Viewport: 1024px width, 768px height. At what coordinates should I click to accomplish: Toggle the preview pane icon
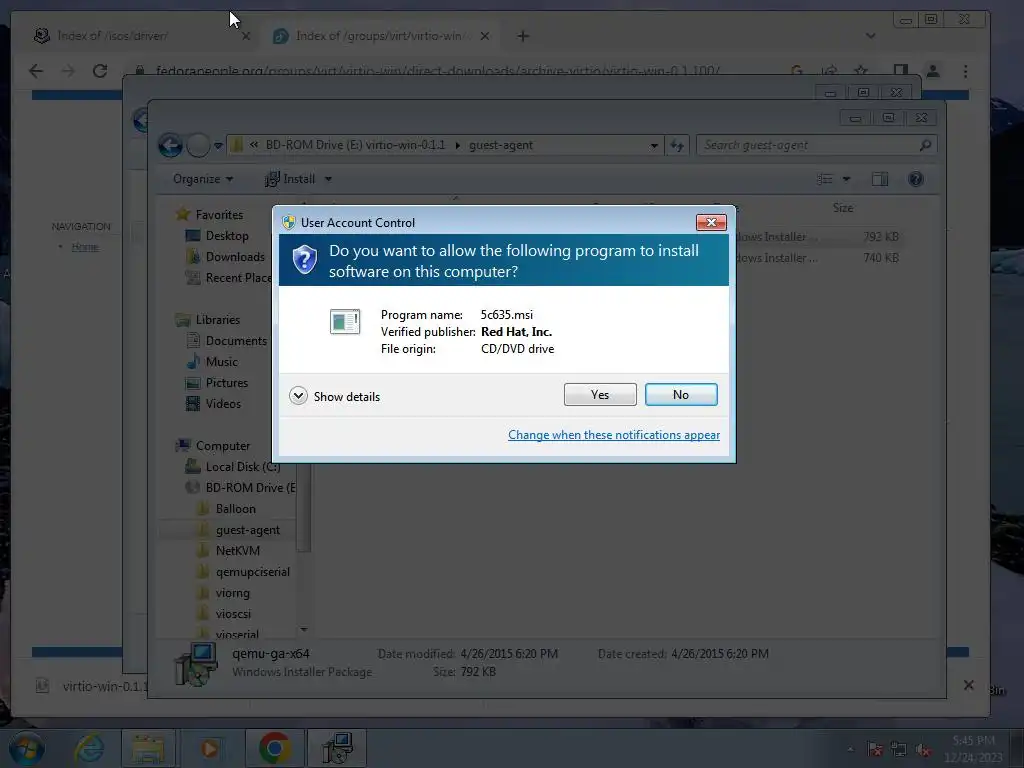pyautogui.click(x=880, y=179)
